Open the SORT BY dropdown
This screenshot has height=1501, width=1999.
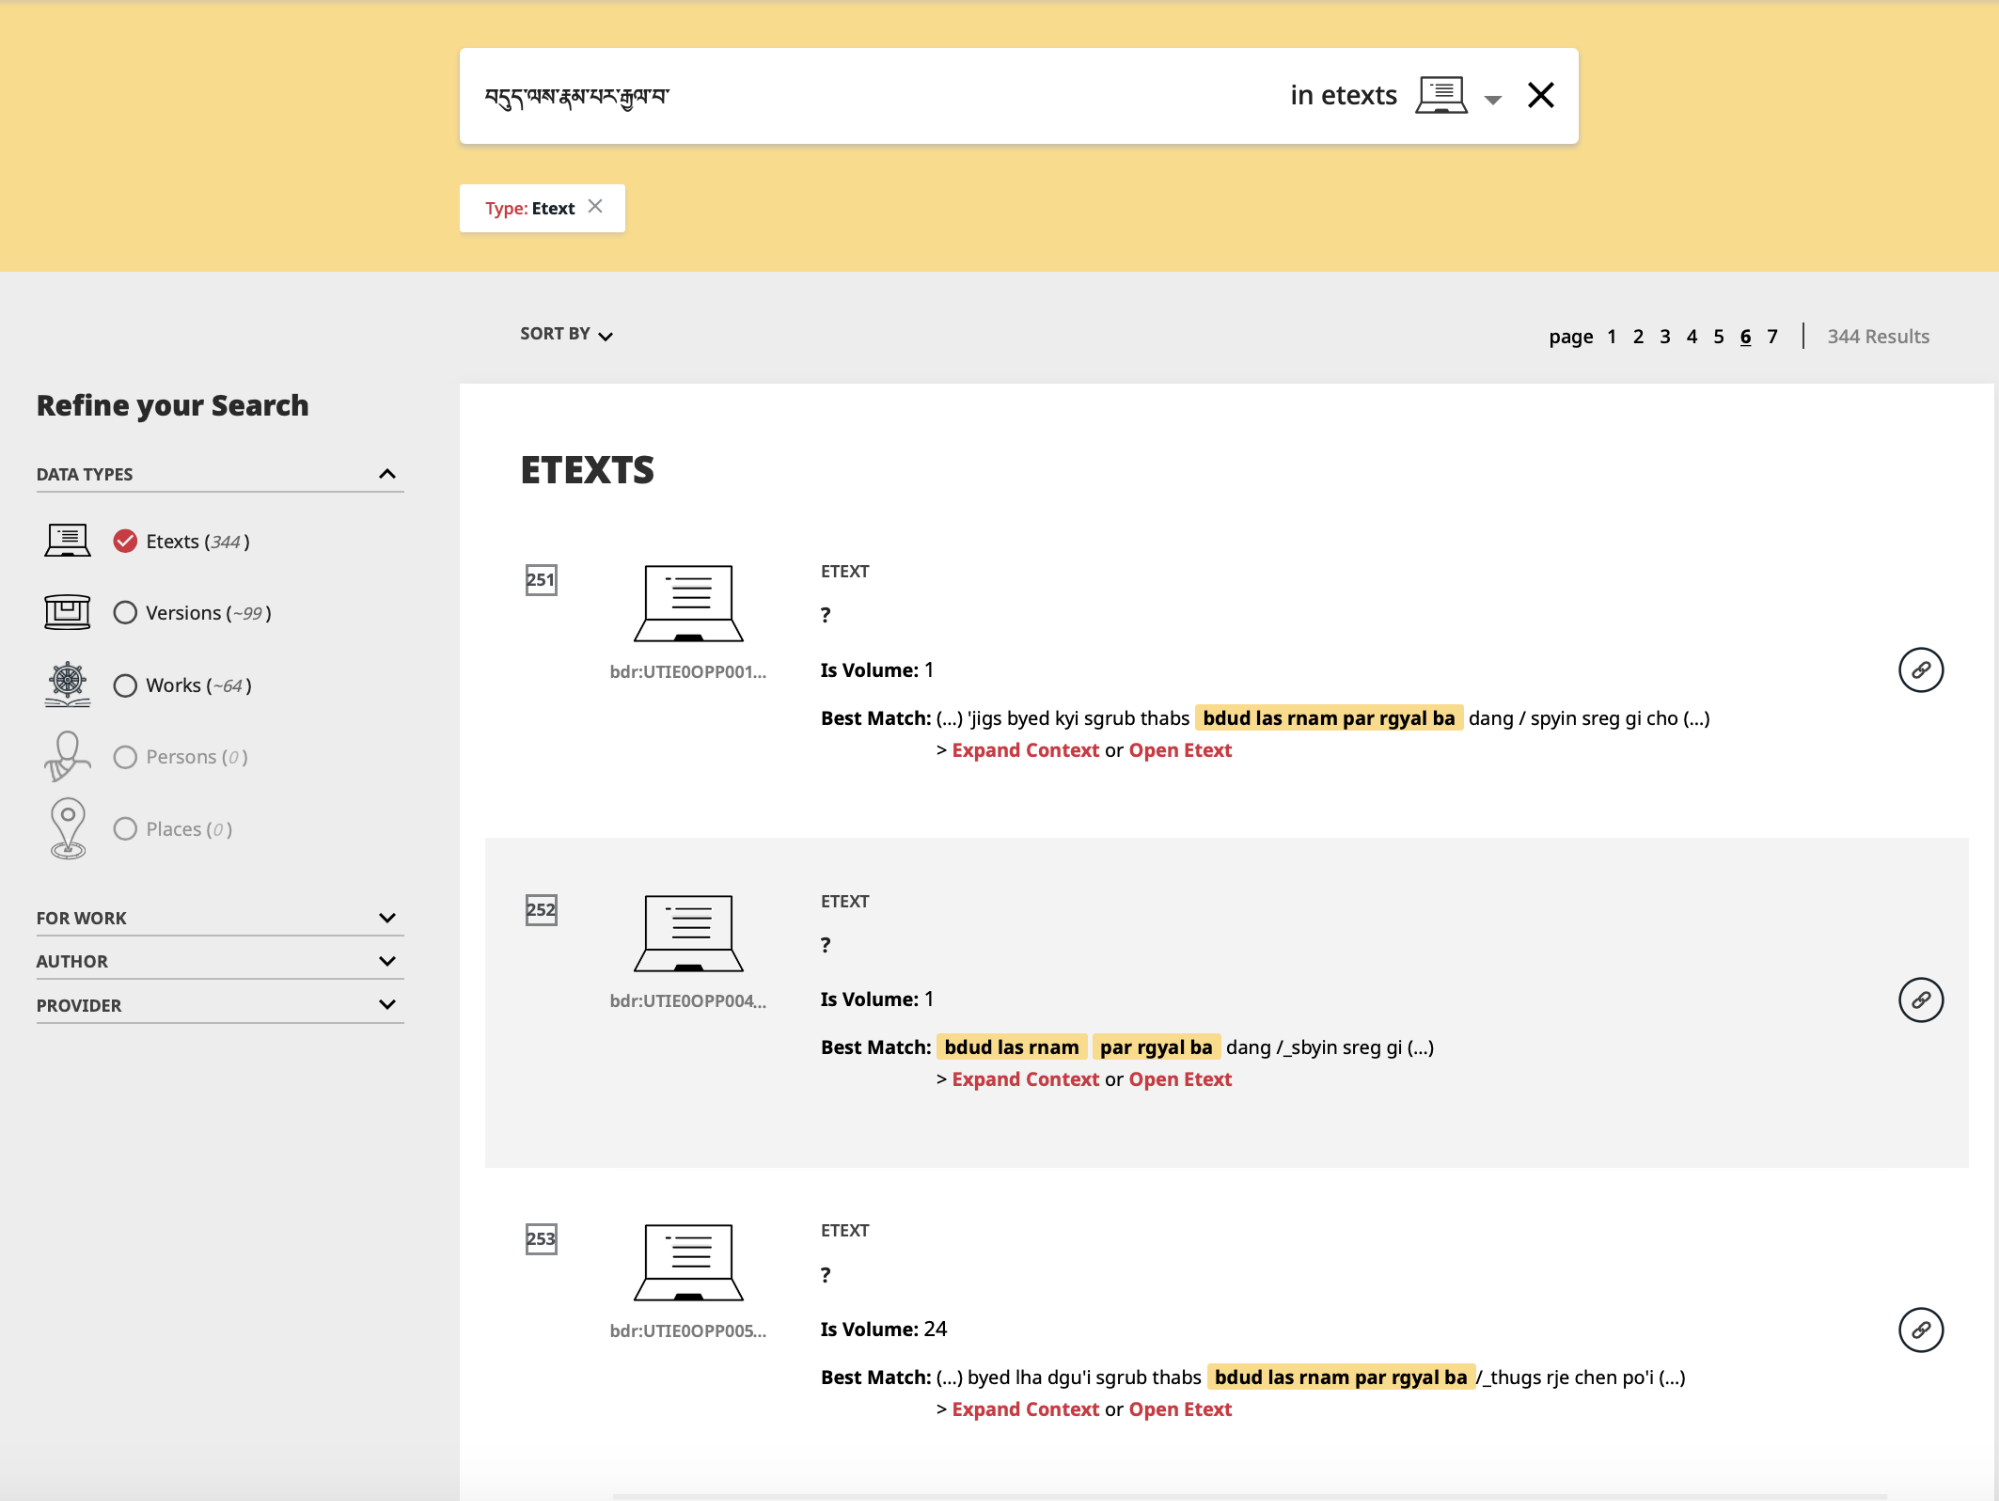point(566,334)
